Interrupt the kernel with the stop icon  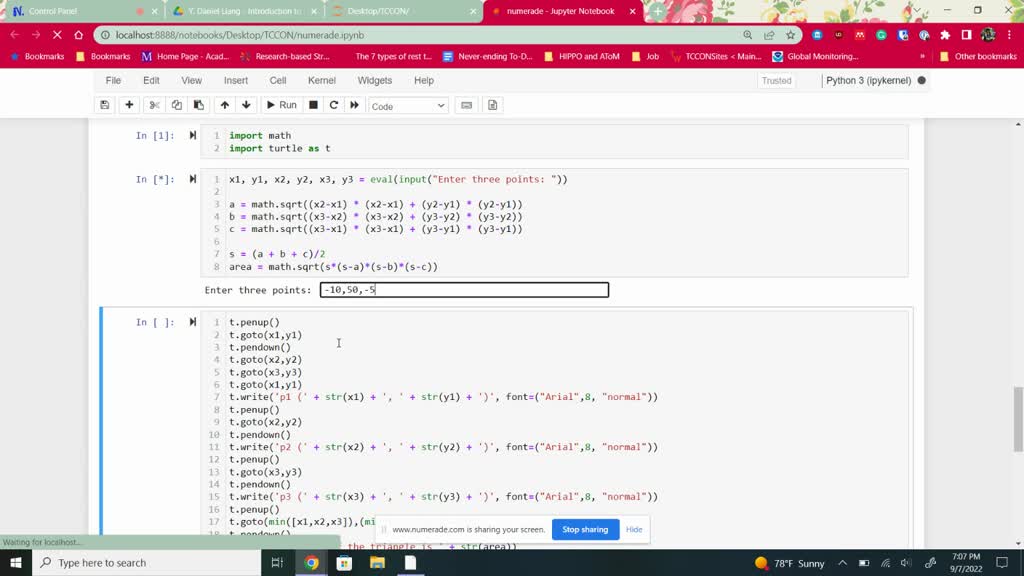coord(312,105)
